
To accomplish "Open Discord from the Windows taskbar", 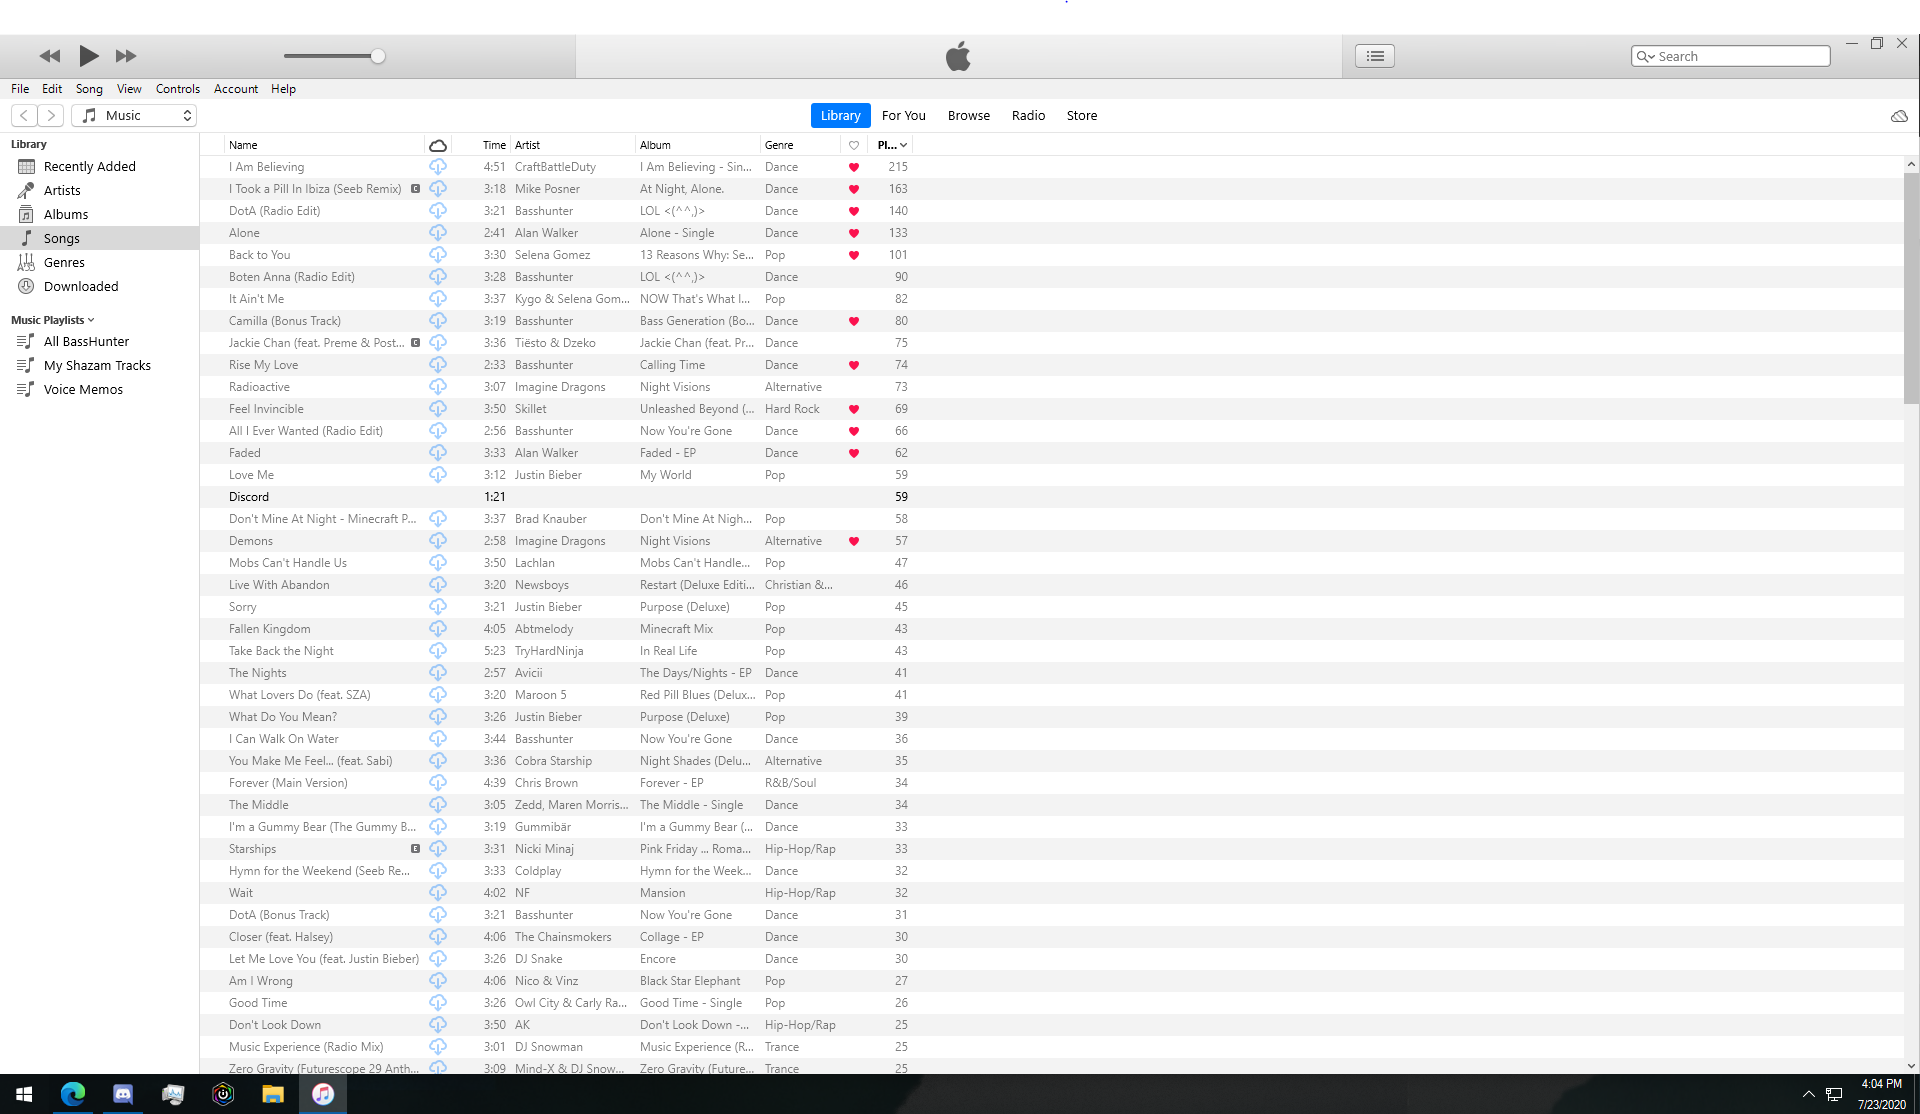I will pyautogui.click(x=123, y=1094).
